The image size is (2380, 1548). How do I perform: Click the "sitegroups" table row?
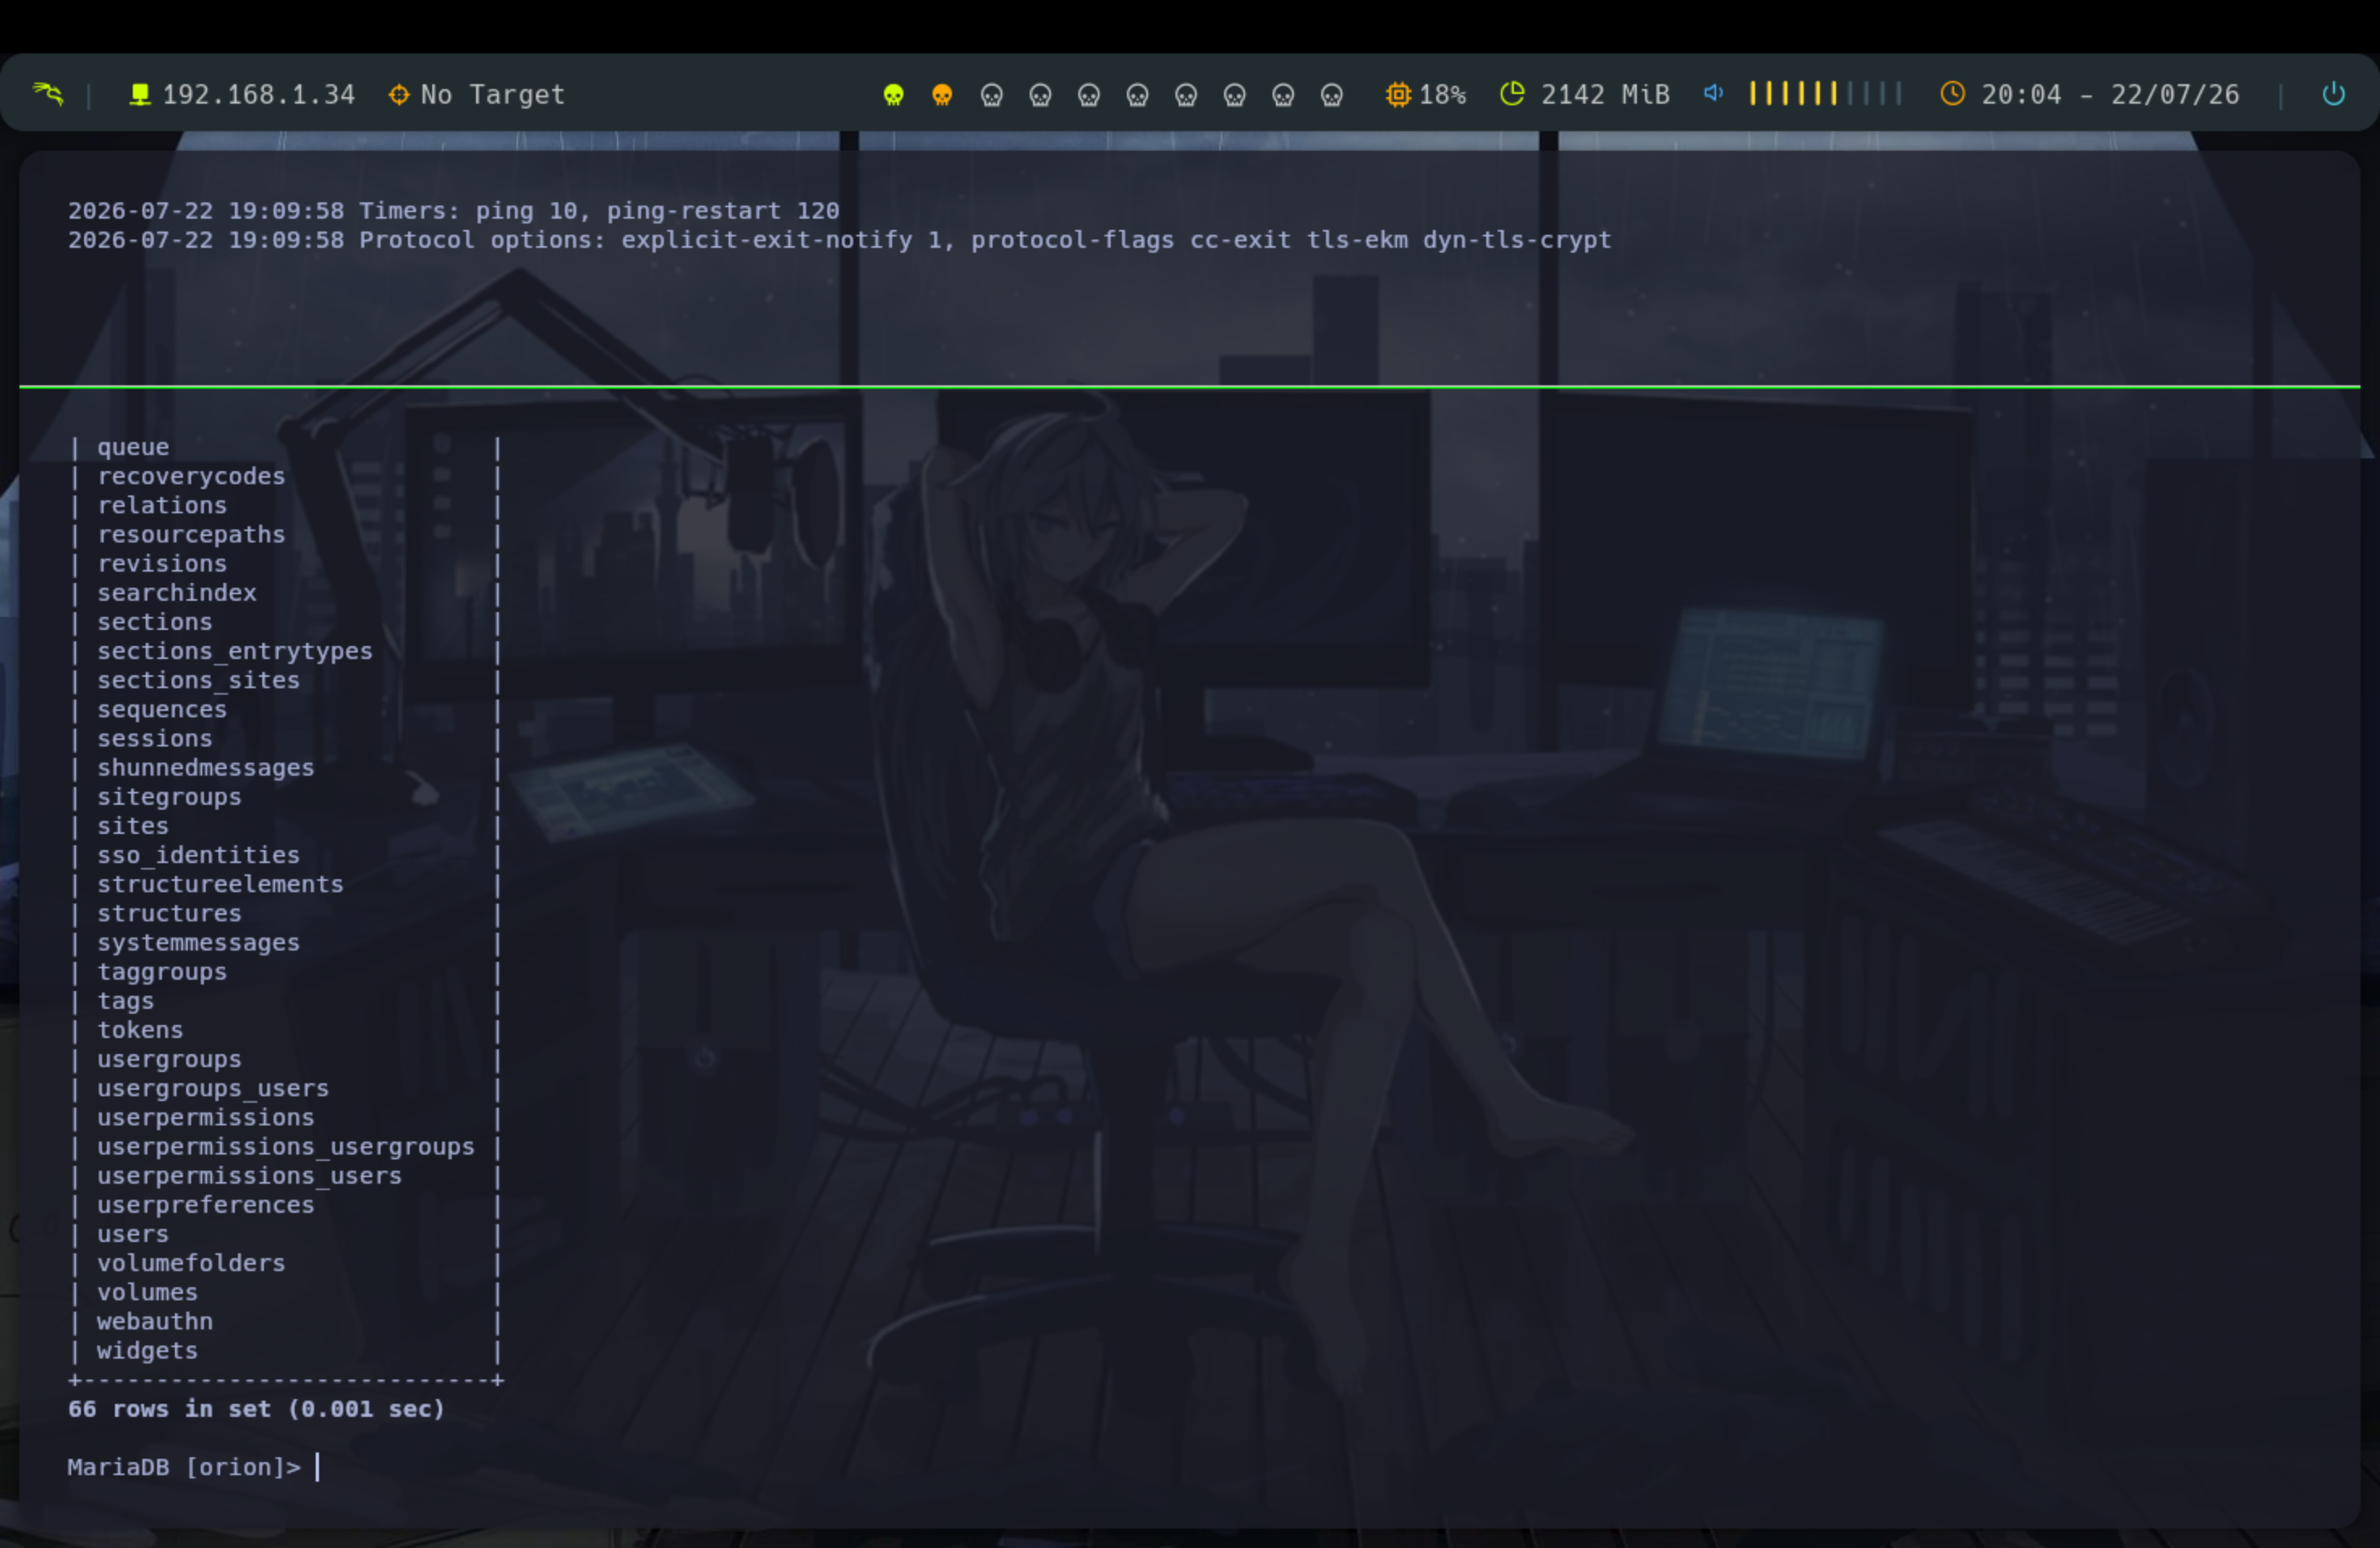coord(286,797)
